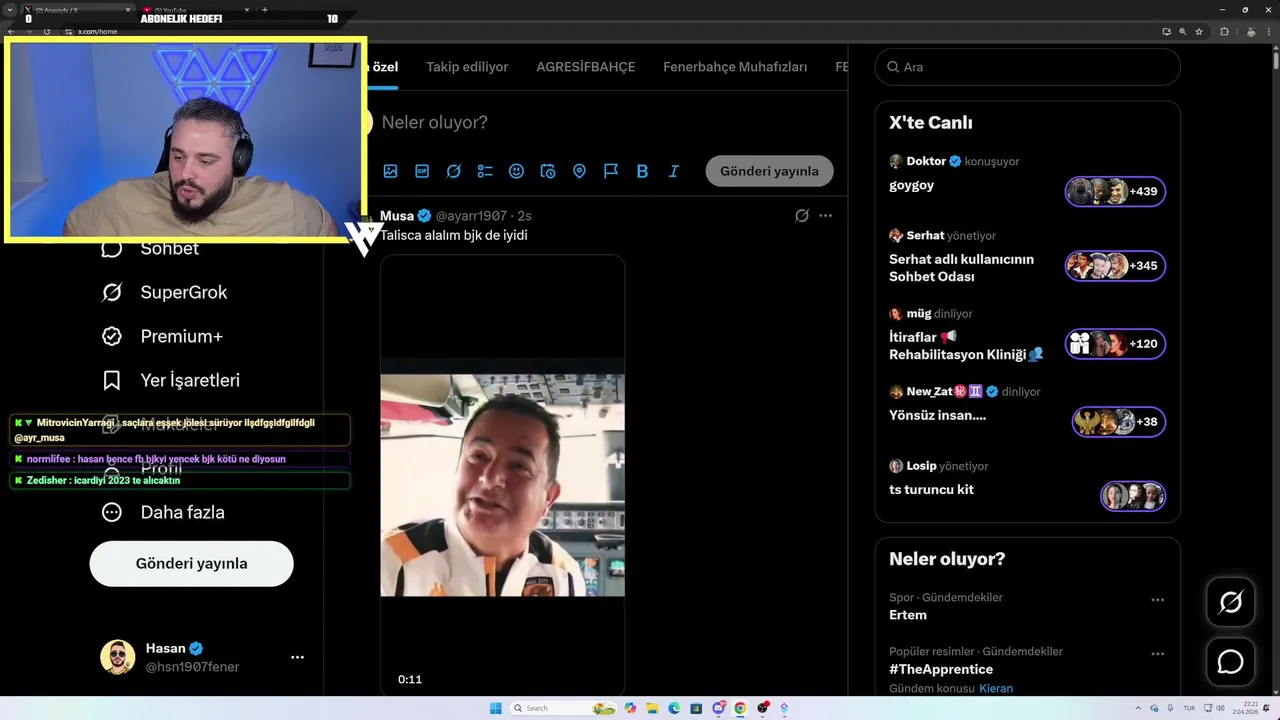
Task: Click the Kieran trend subject link
Action: tap(996, 688)
